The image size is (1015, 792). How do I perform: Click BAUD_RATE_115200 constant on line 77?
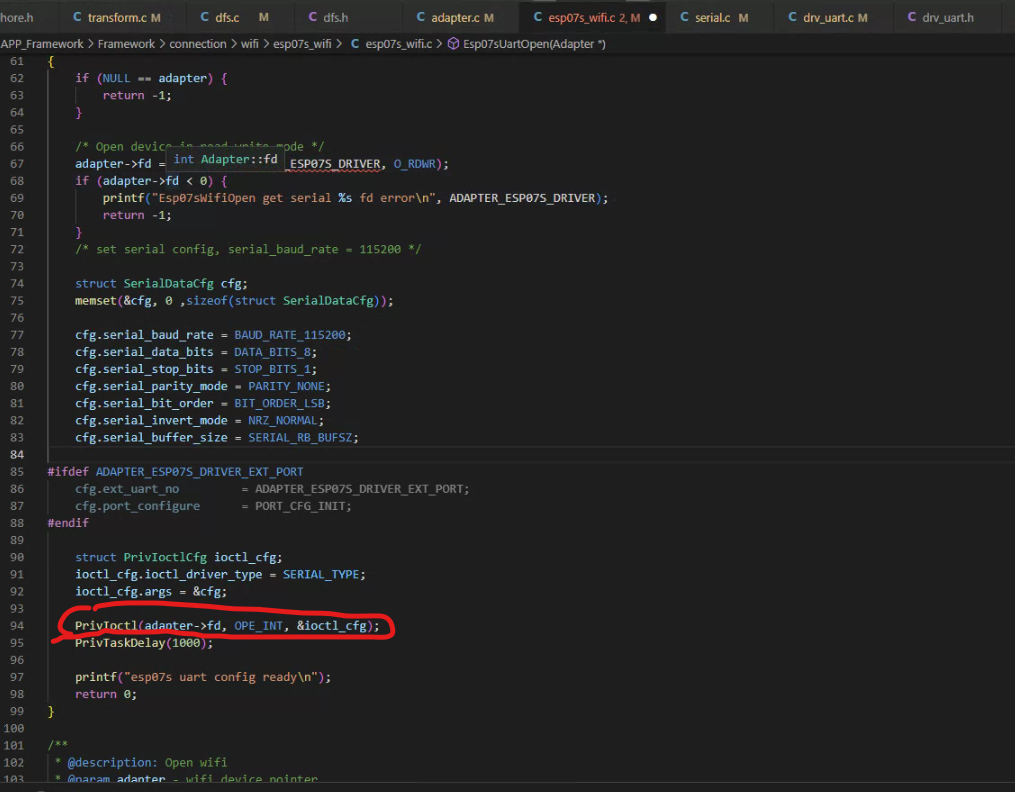tap(290, 335)
